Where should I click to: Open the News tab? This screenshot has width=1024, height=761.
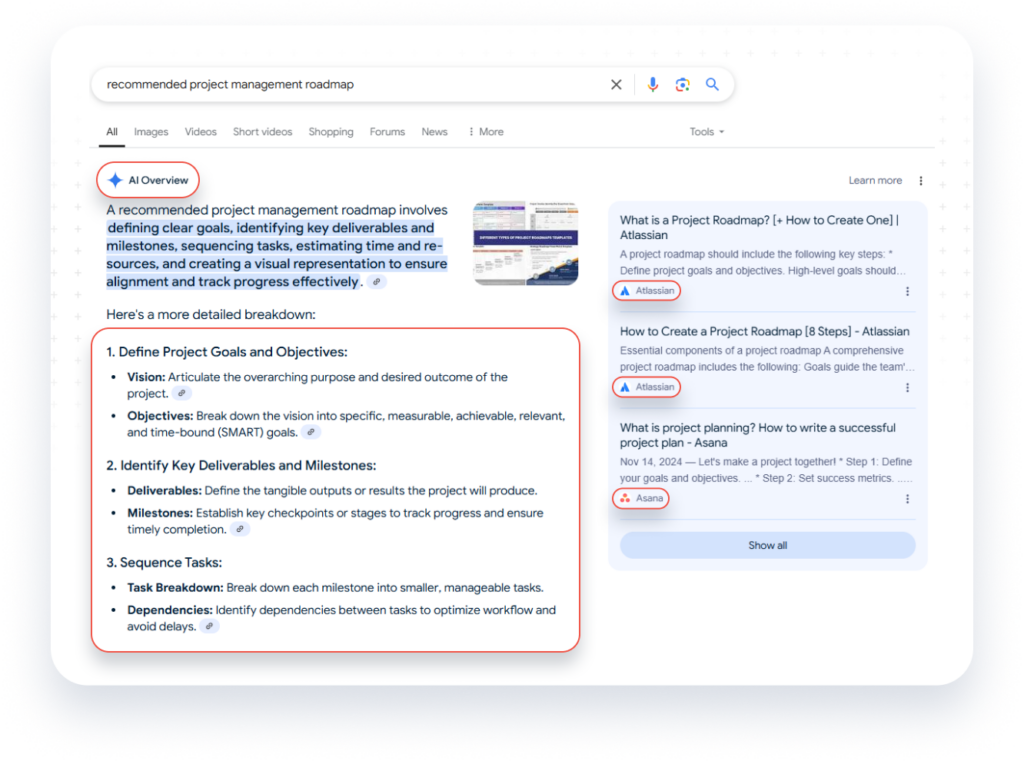434,132
